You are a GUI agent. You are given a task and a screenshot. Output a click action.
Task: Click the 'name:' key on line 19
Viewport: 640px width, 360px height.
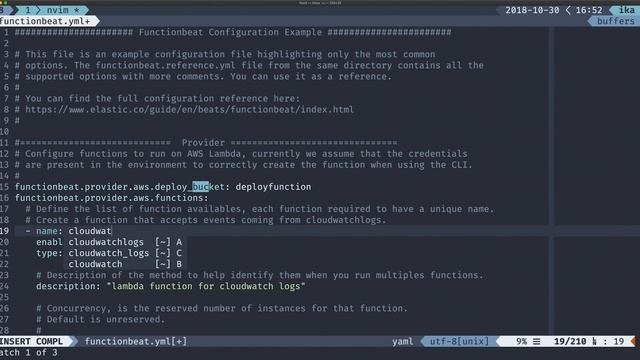click(49, 231)
